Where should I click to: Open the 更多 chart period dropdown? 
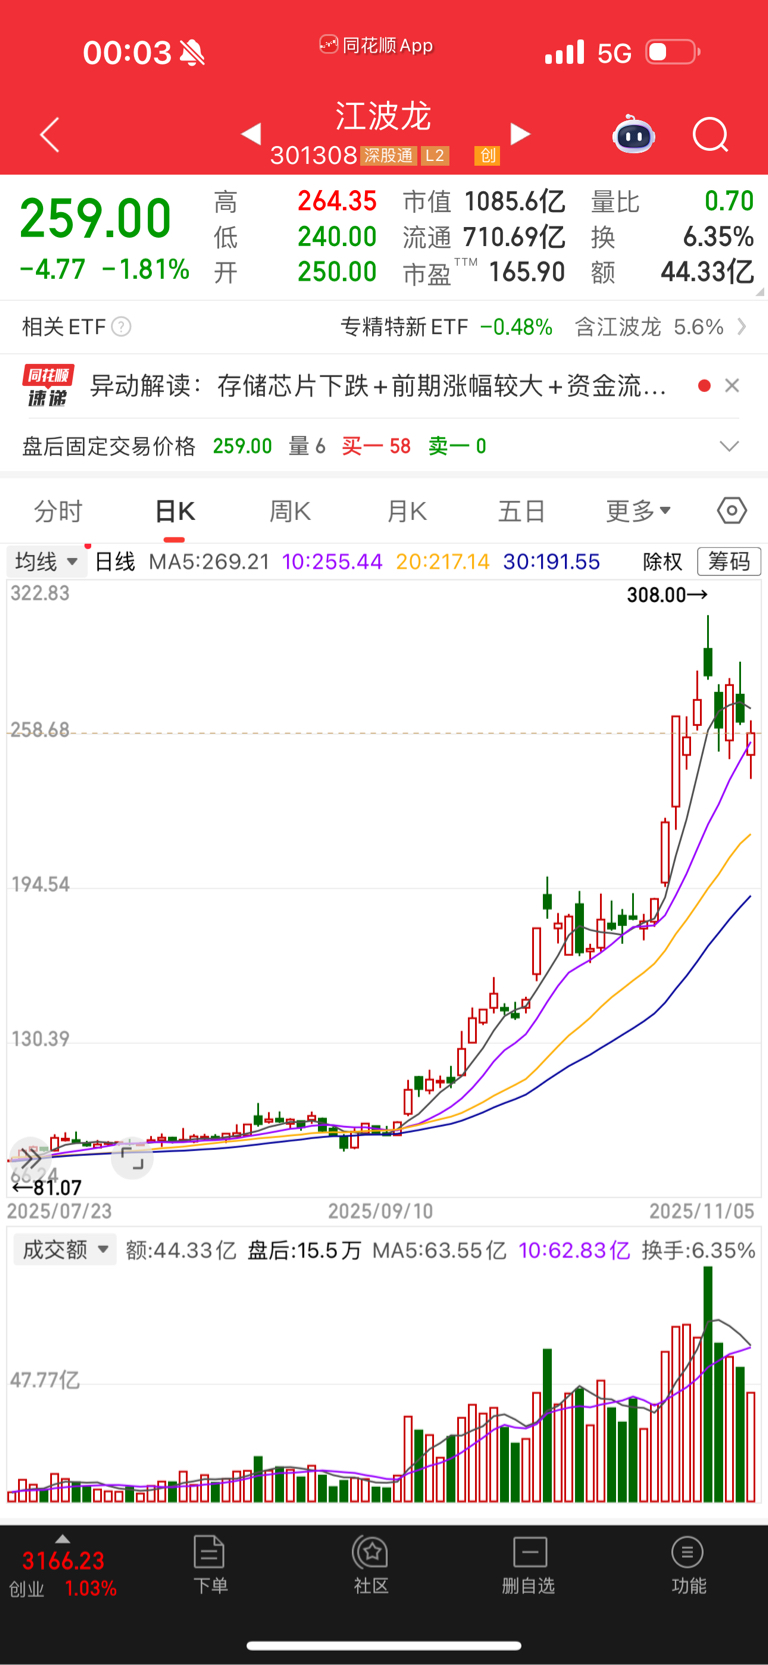(x=638, y=511)
